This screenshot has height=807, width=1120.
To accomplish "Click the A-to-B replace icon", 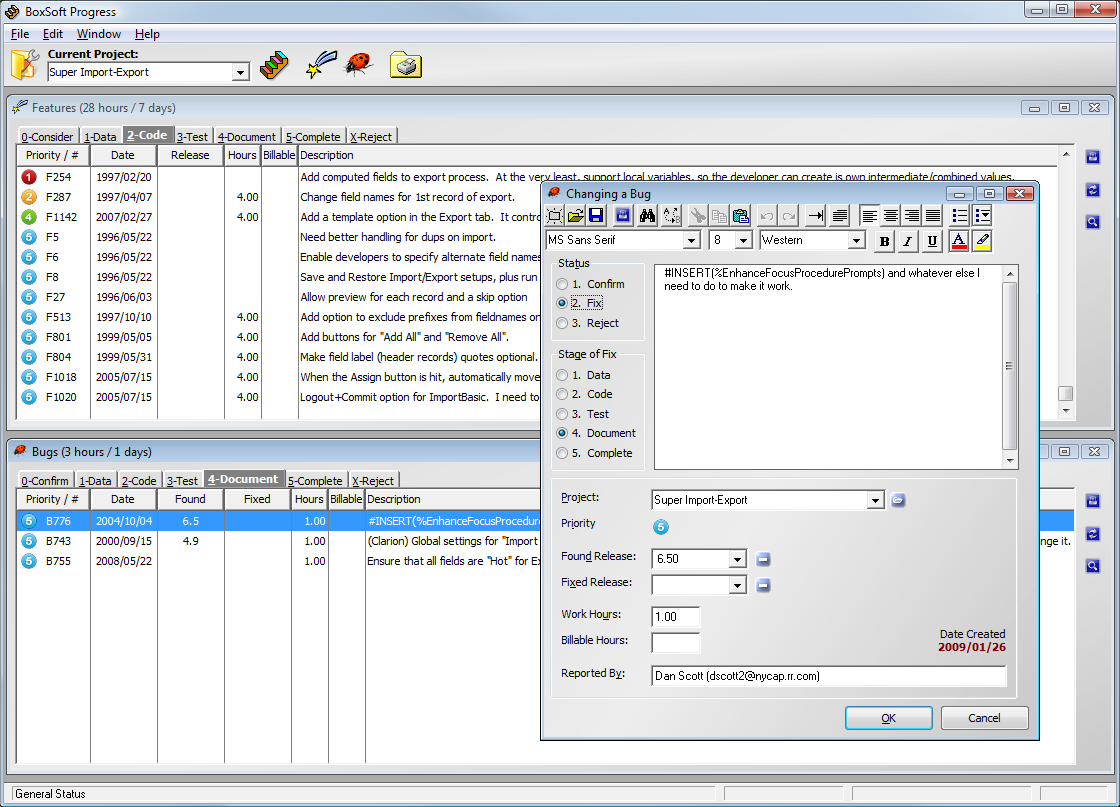I will [671, 216].
